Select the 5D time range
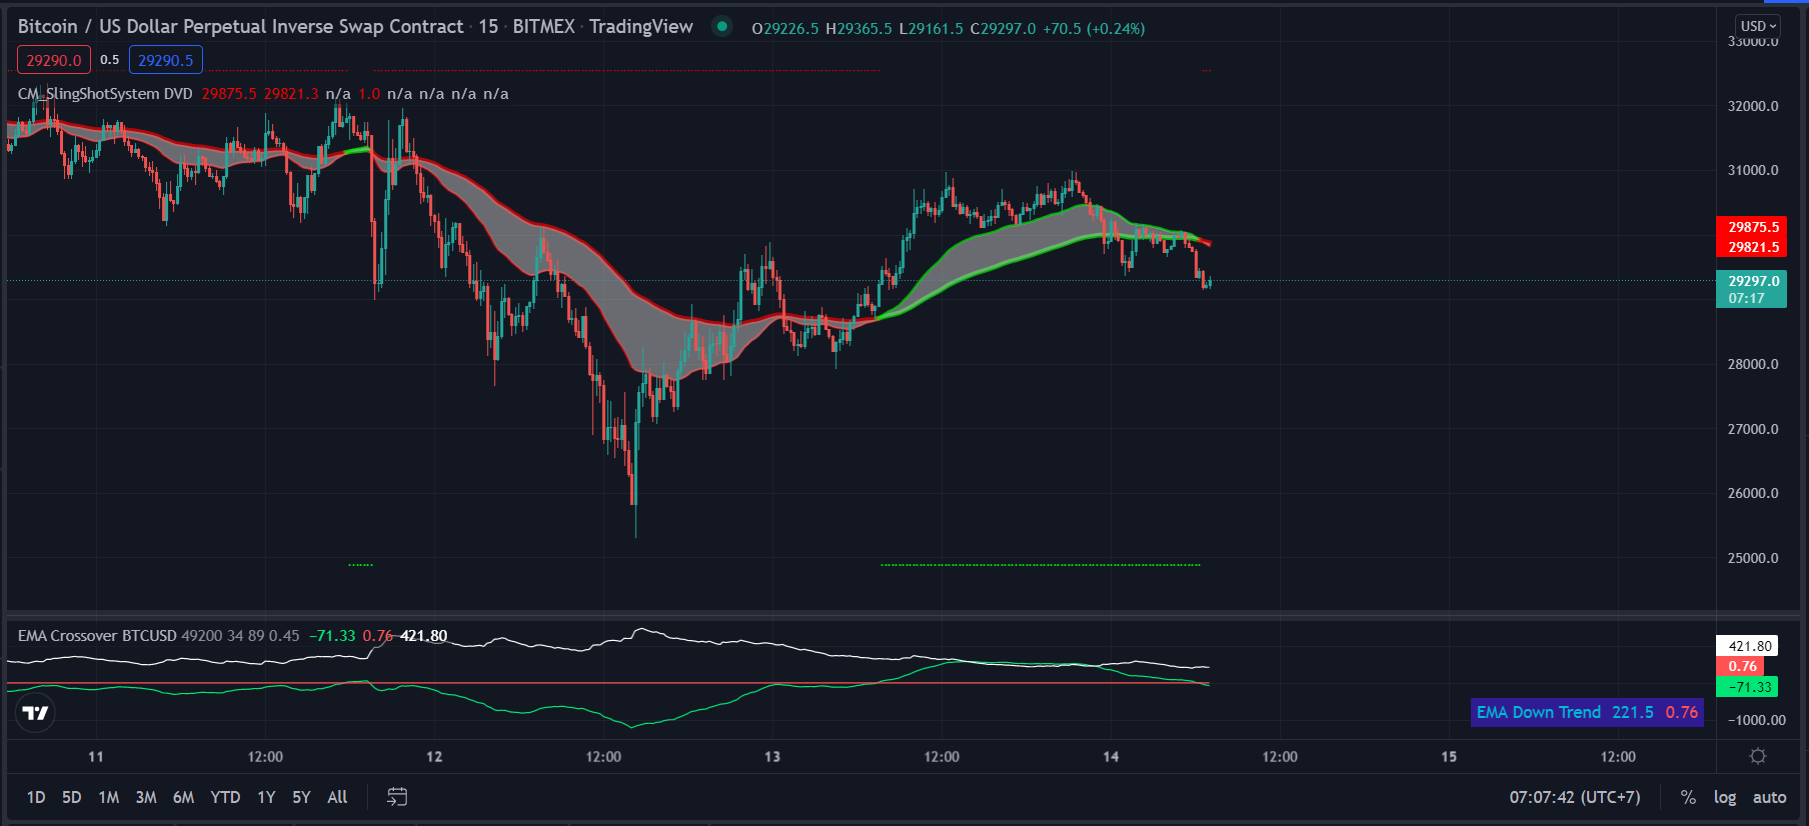 coord(72,797)
